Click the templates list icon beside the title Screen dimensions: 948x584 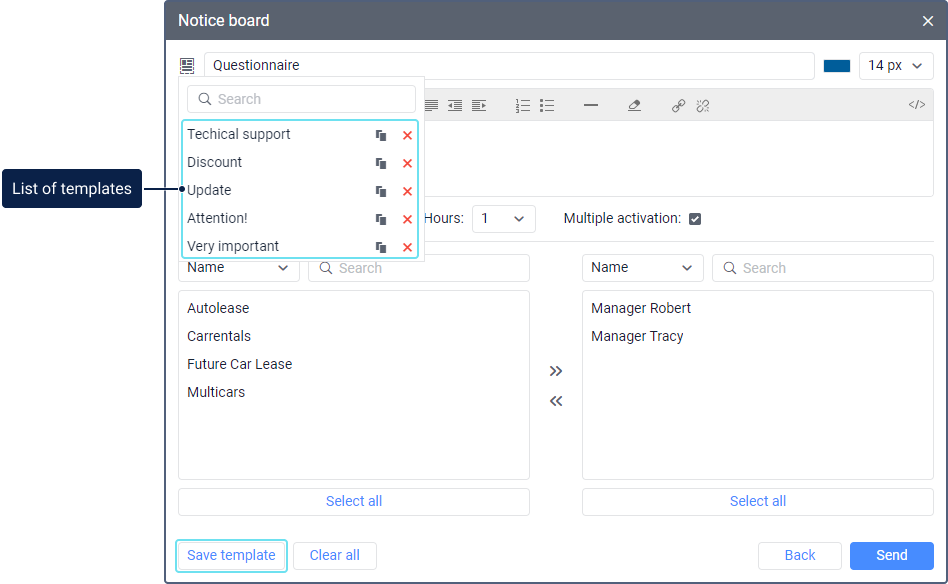(x=187, y=66)
